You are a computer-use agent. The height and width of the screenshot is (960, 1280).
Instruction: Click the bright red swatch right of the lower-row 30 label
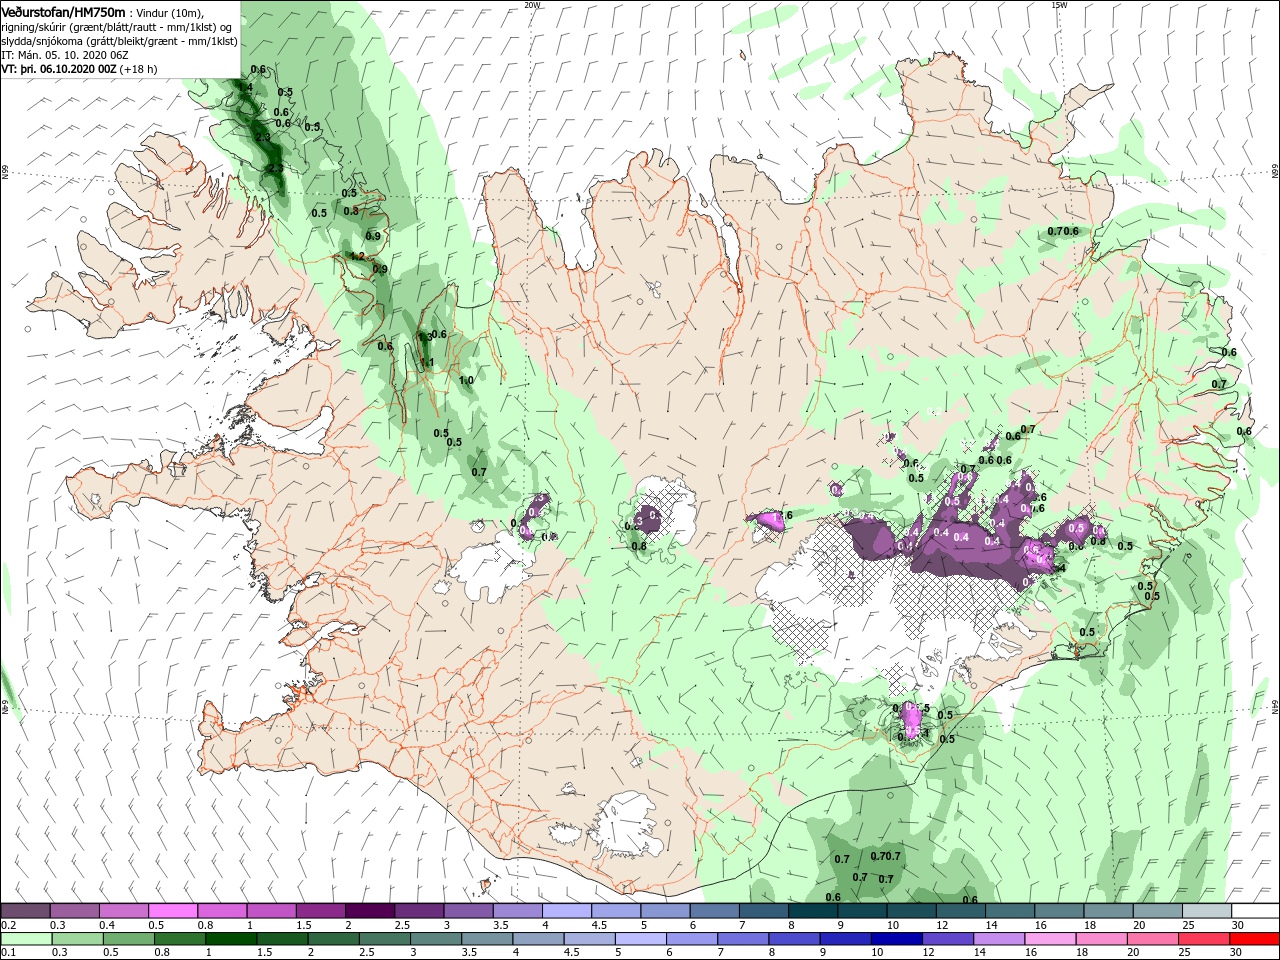pyautogui.click(x=1253, y=939)
